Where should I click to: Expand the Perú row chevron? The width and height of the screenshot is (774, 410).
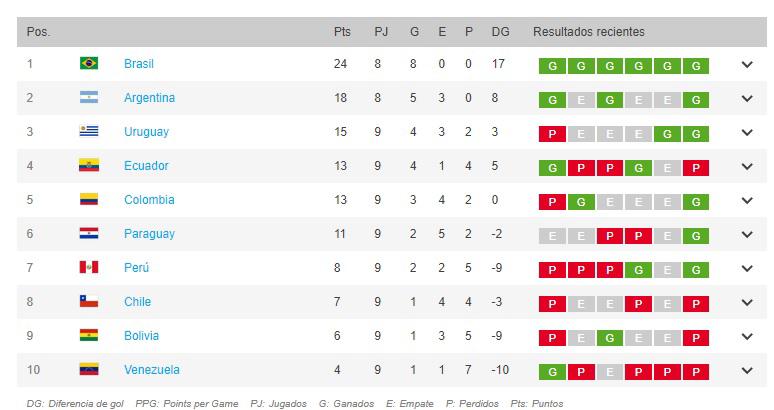[x=747, y=269]
